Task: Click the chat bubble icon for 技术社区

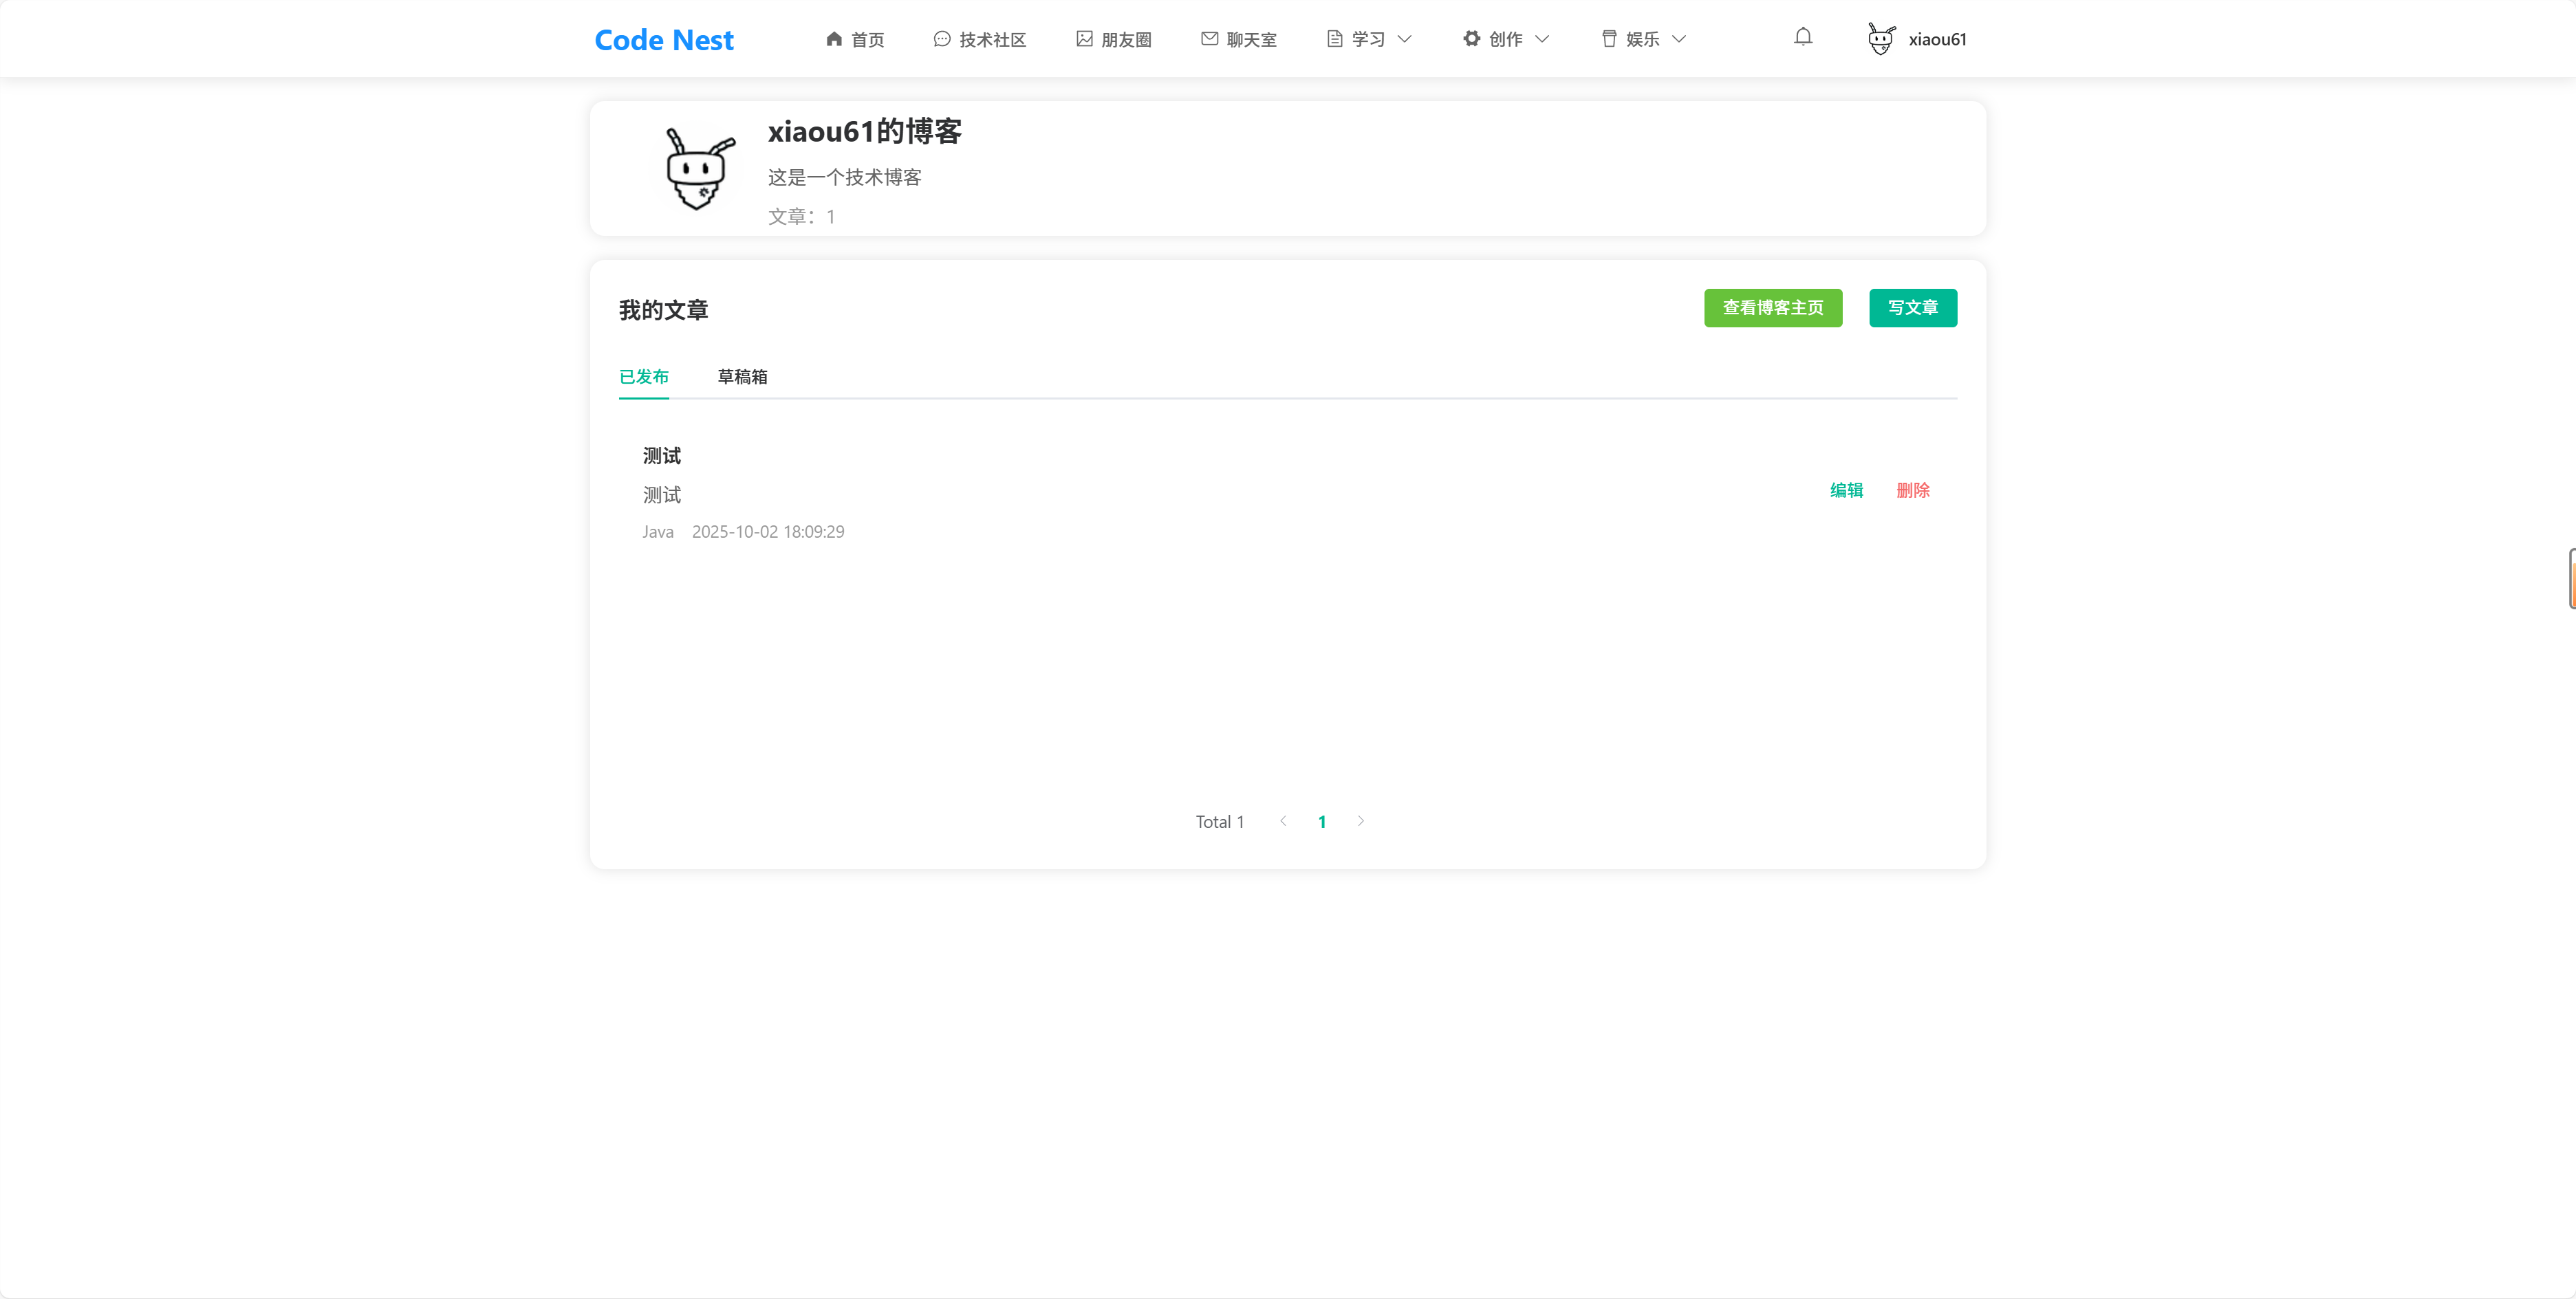Action: [x=941, y=39]
